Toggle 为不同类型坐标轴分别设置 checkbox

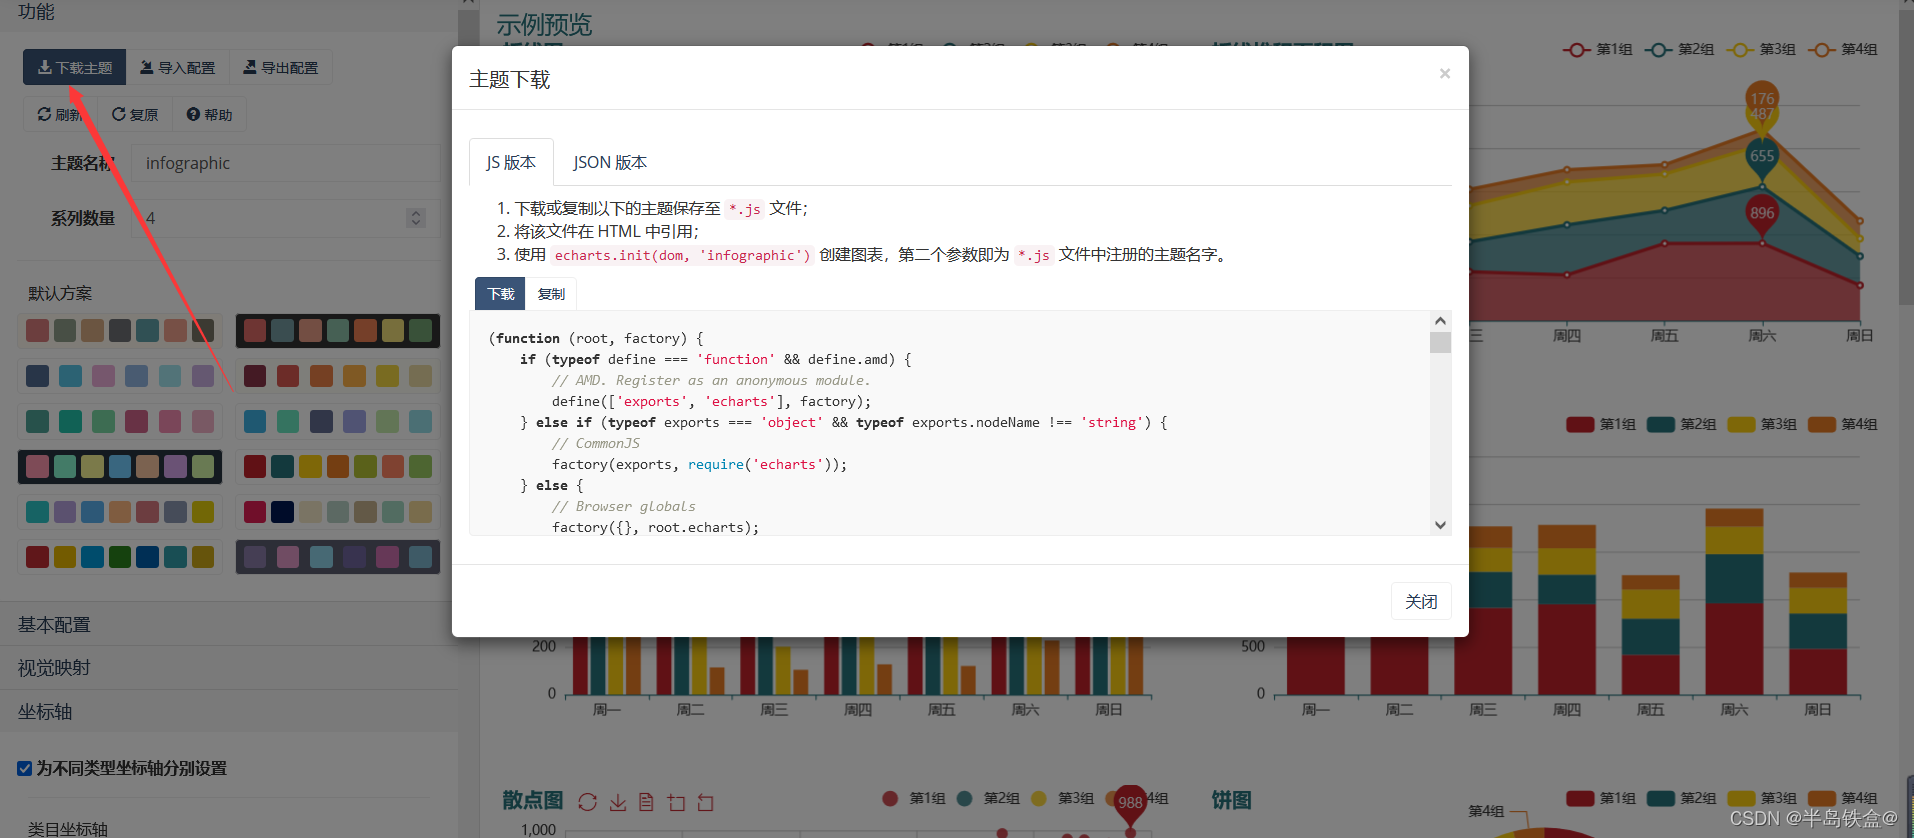click(x=25, y=768)
